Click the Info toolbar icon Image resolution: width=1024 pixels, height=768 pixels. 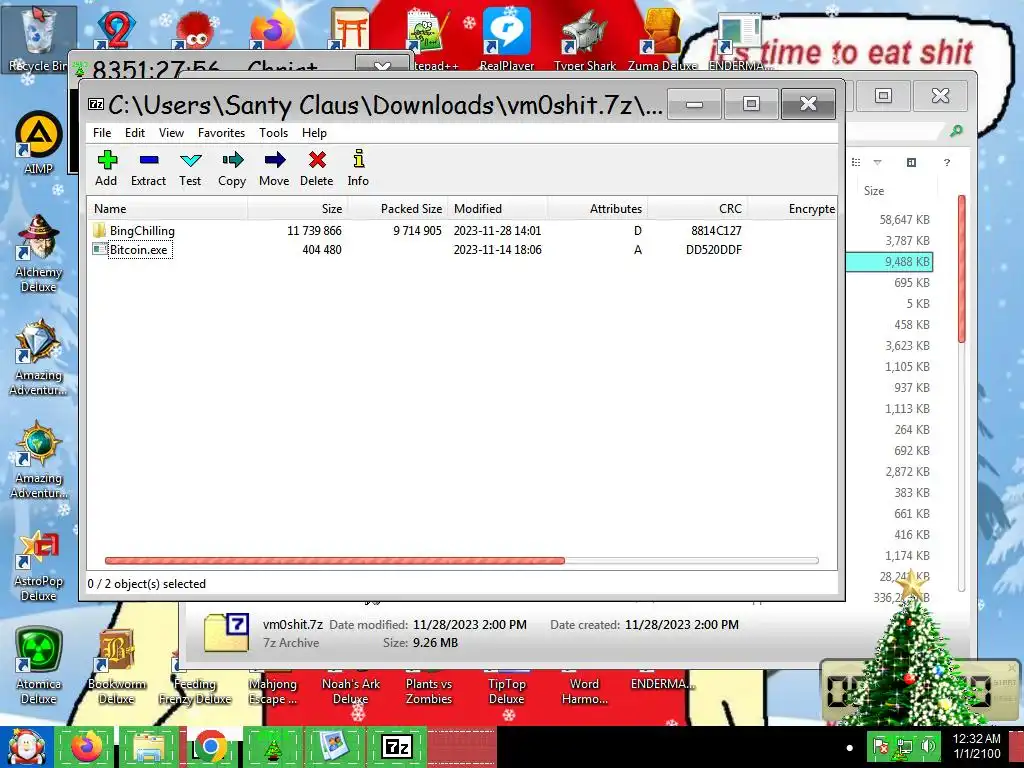(358, 168)
